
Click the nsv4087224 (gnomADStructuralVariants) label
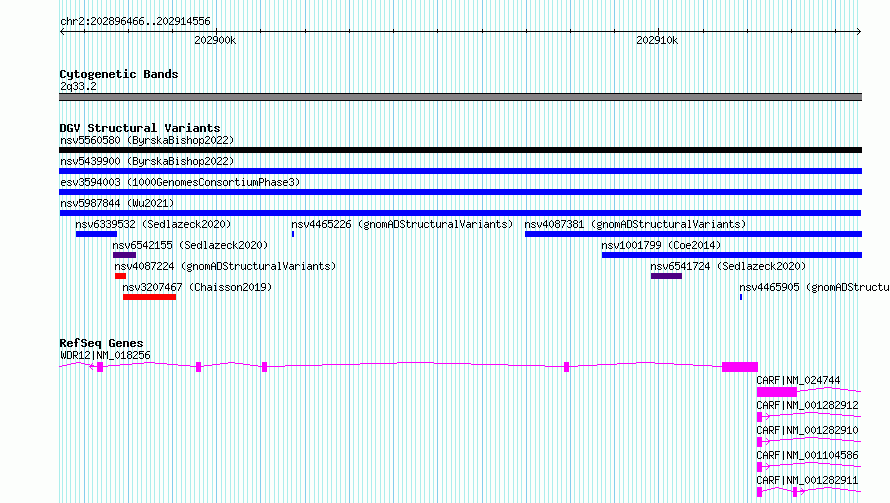[225, 266]
